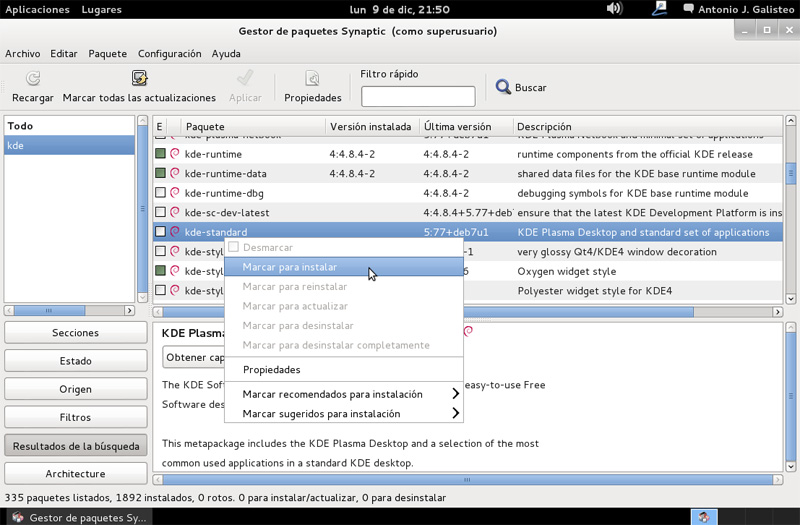Click the Aplicar checkmark icon
The image size is (800, 525).
tap(245, 78)
